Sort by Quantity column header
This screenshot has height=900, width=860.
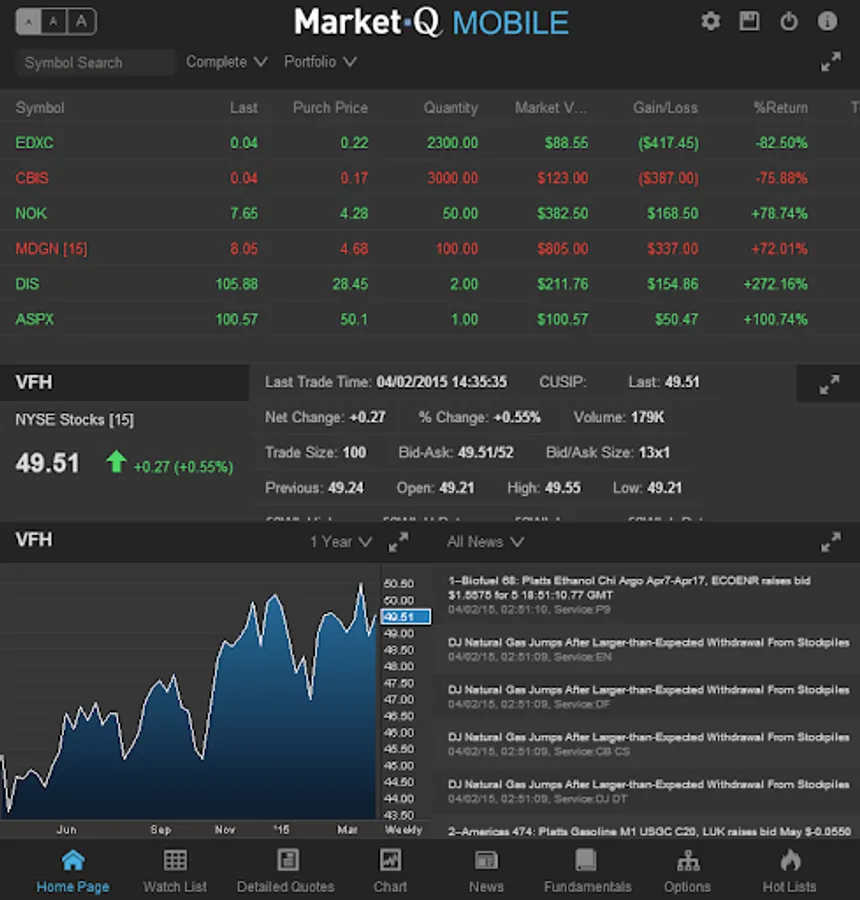[451, 108]
